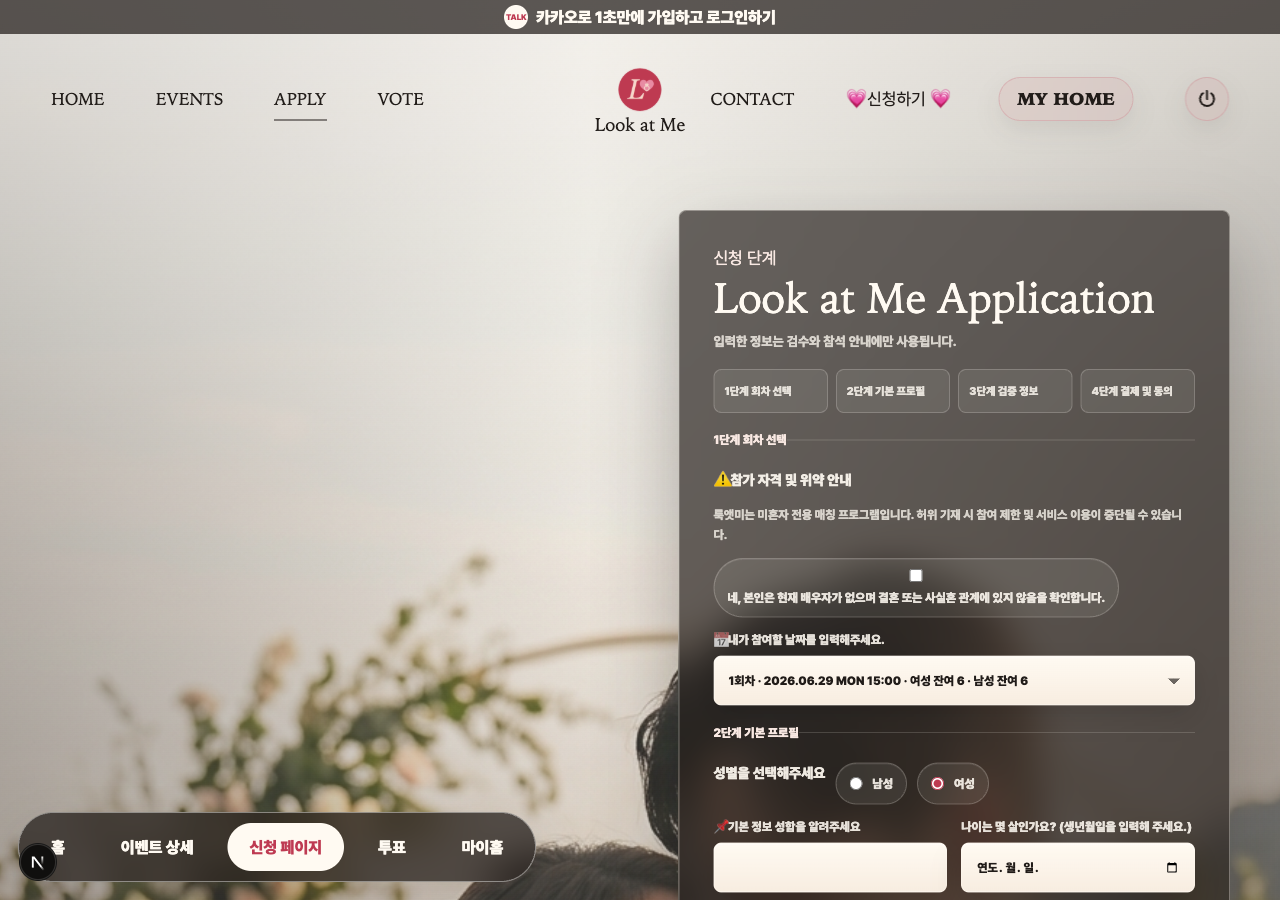Viewport: 1280px width, 900px height.
Task: Click the name input field
Action: 830,868
